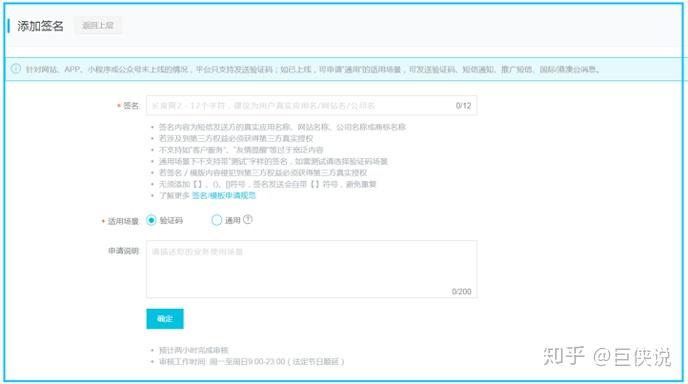Click the 确定 confirm button

click(165, 319)
